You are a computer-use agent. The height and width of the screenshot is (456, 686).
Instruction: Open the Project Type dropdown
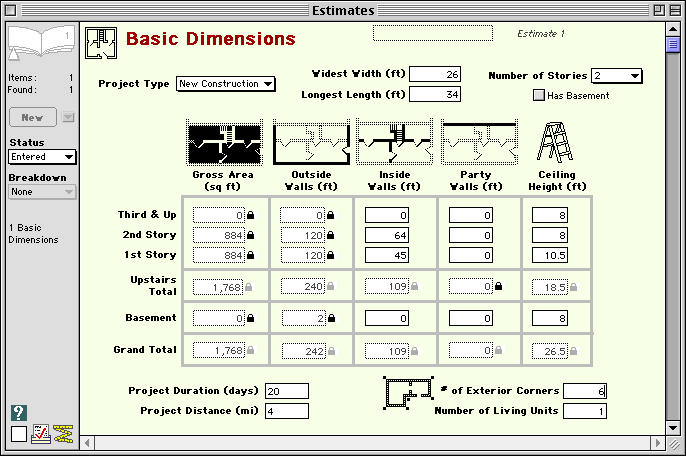[x=225, y=84]
